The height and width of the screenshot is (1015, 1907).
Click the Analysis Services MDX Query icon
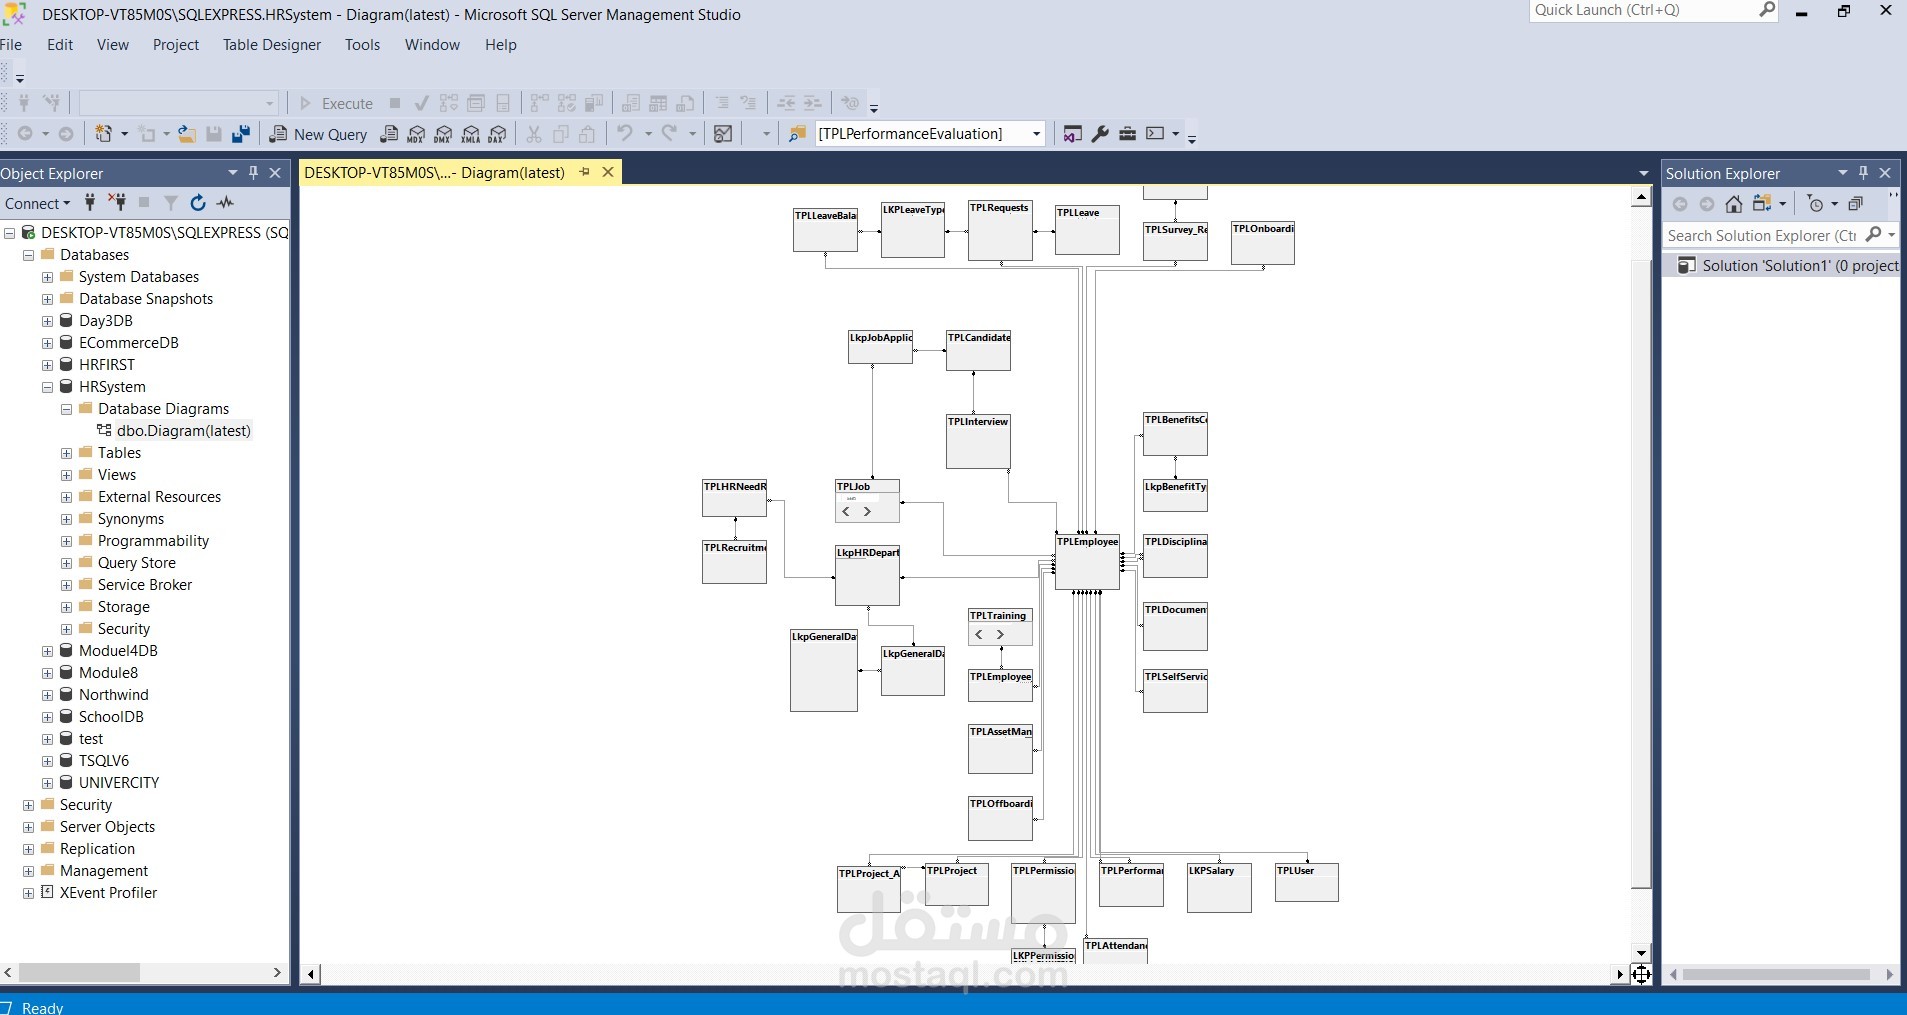(416, 134)
